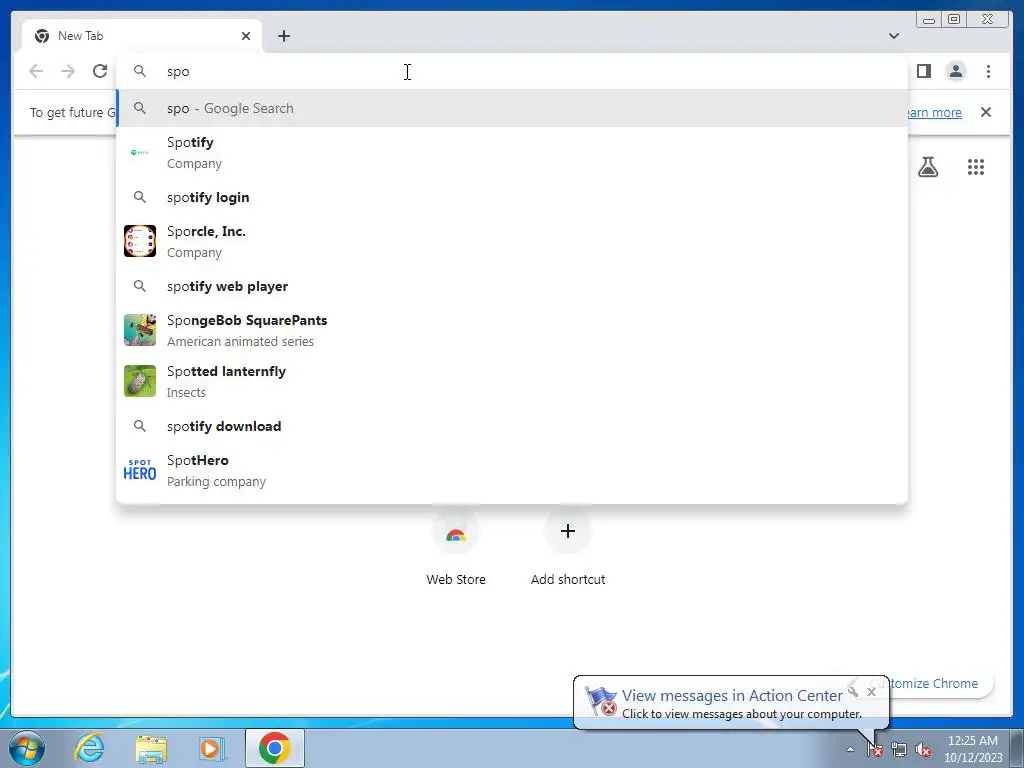Click the Sporcle logo thumbnail
Image resolution: width=1024 pixels, height=768 pixels.
pos(140,241)
